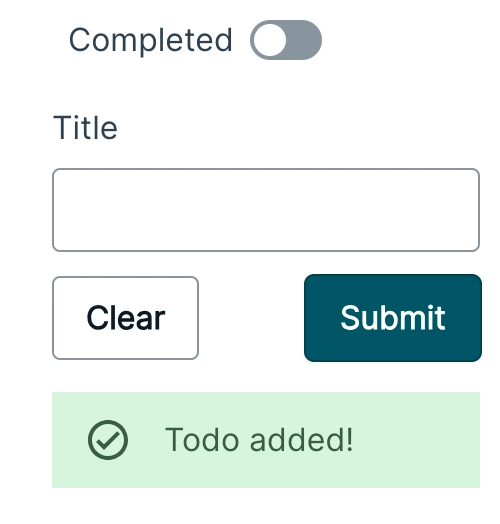500x524 pixels.
Task: Hit the white Clear button
Action: click(125, 318)
